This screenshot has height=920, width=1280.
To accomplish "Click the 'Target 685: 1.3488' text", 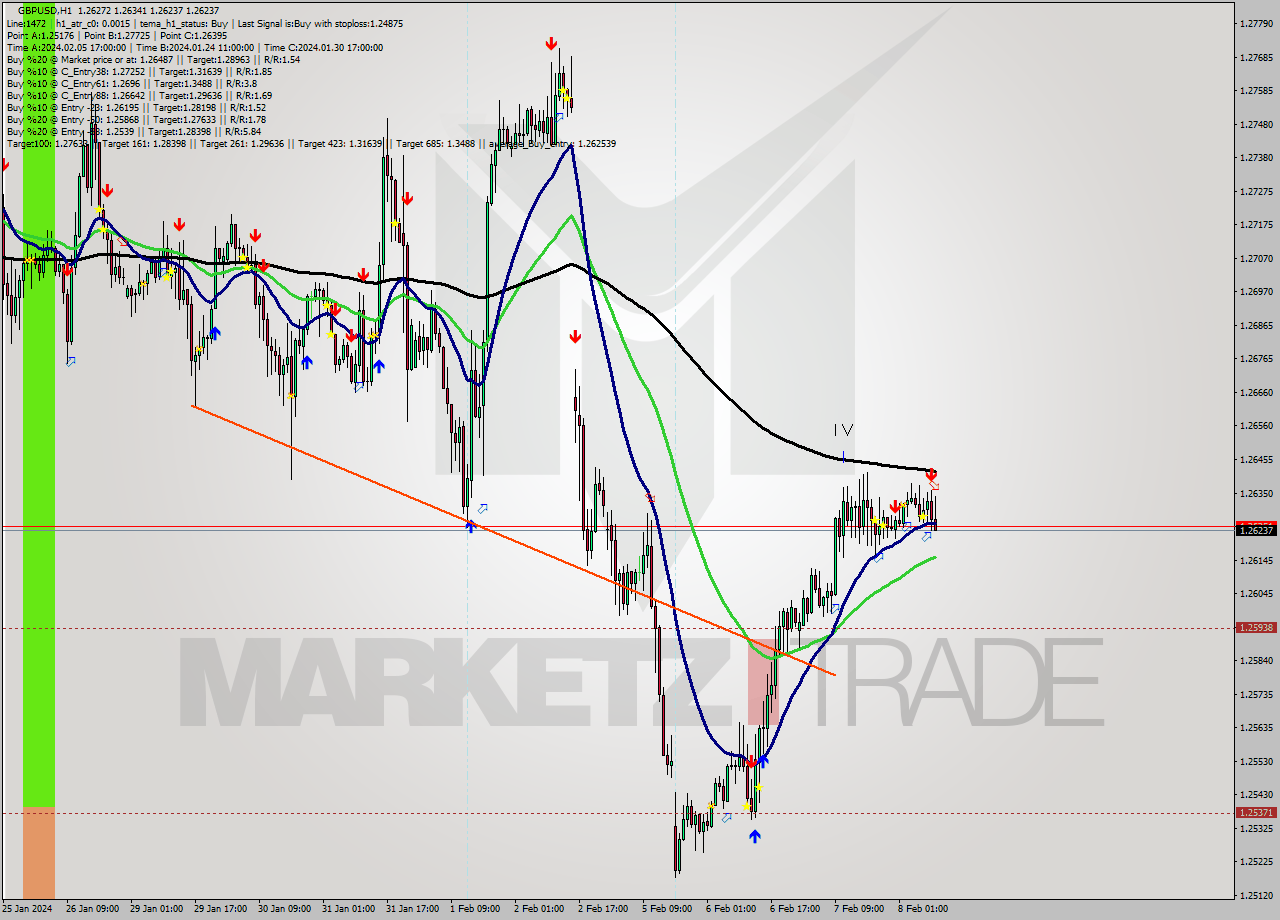I will pos(435,143).
